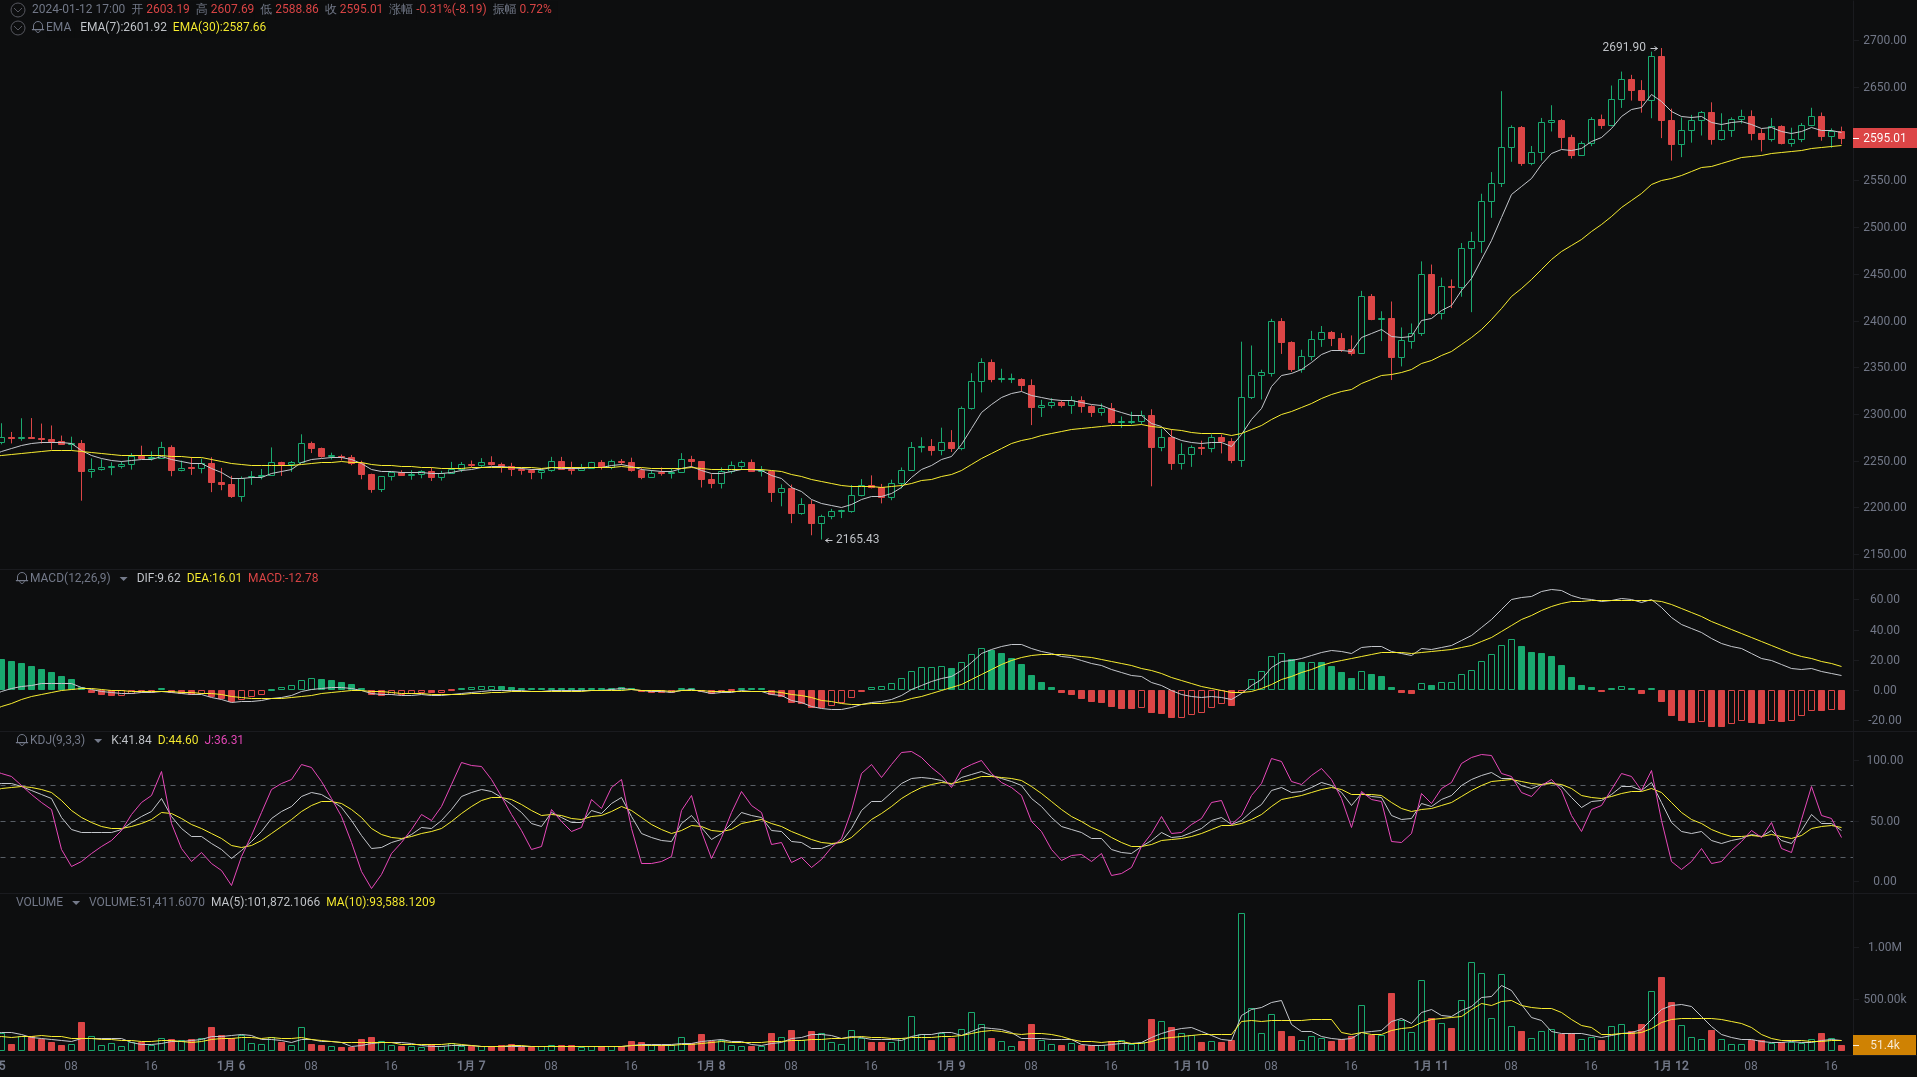Open the MACD(12,26,9) settings dropdown
Image resolution: width=1917 pixels, height=1077 pixels.
[122, 578]
